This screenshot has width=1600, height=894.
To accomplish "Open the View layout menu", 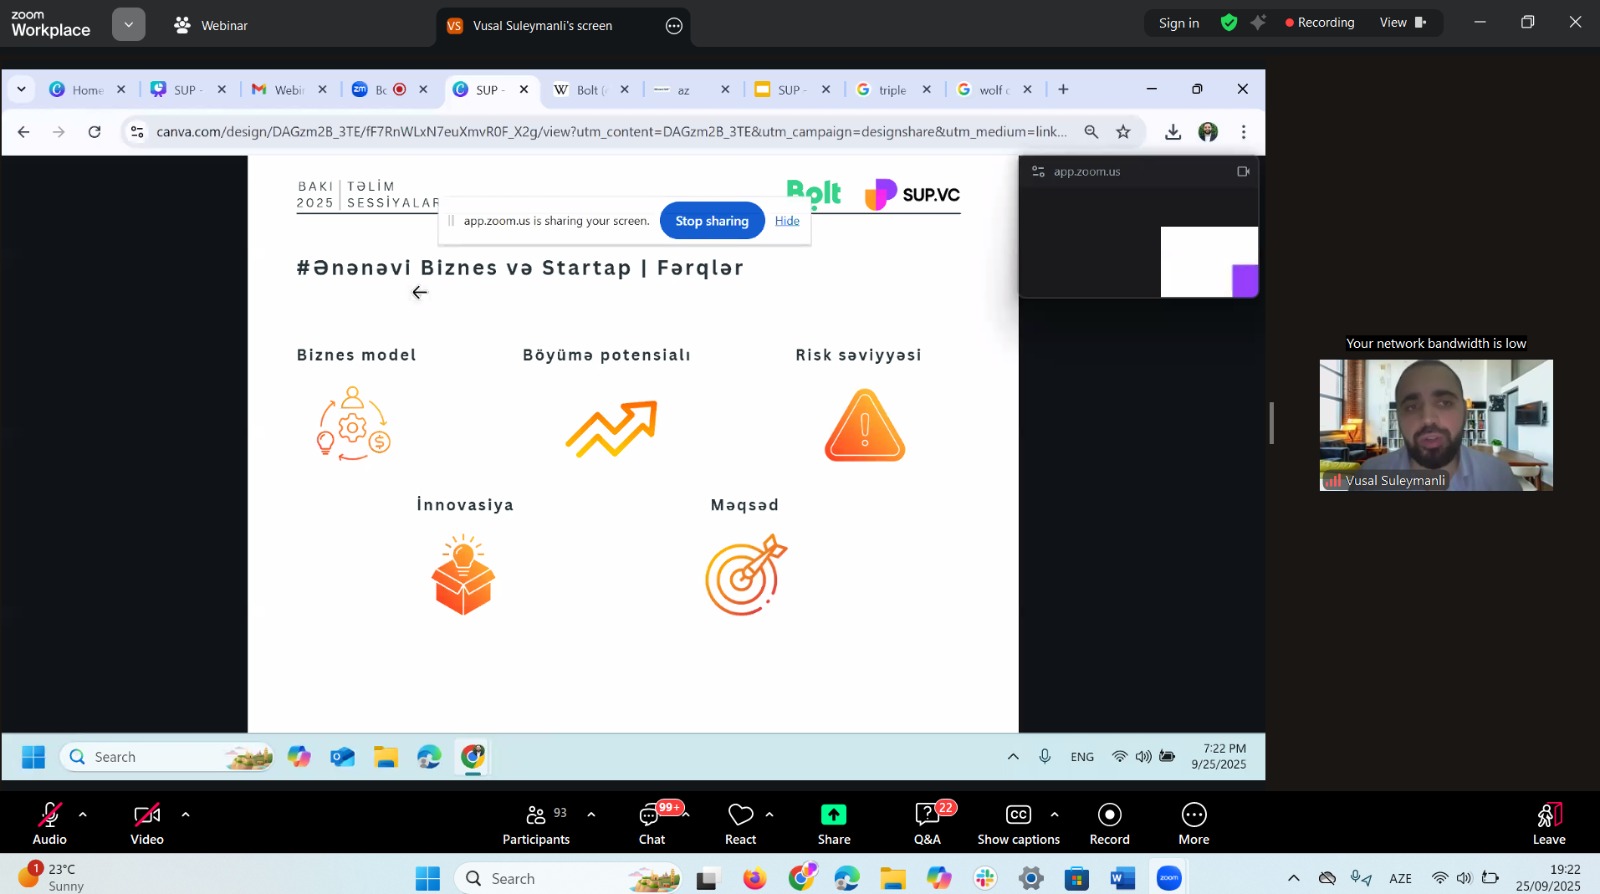I will (x=1402, y=23).
